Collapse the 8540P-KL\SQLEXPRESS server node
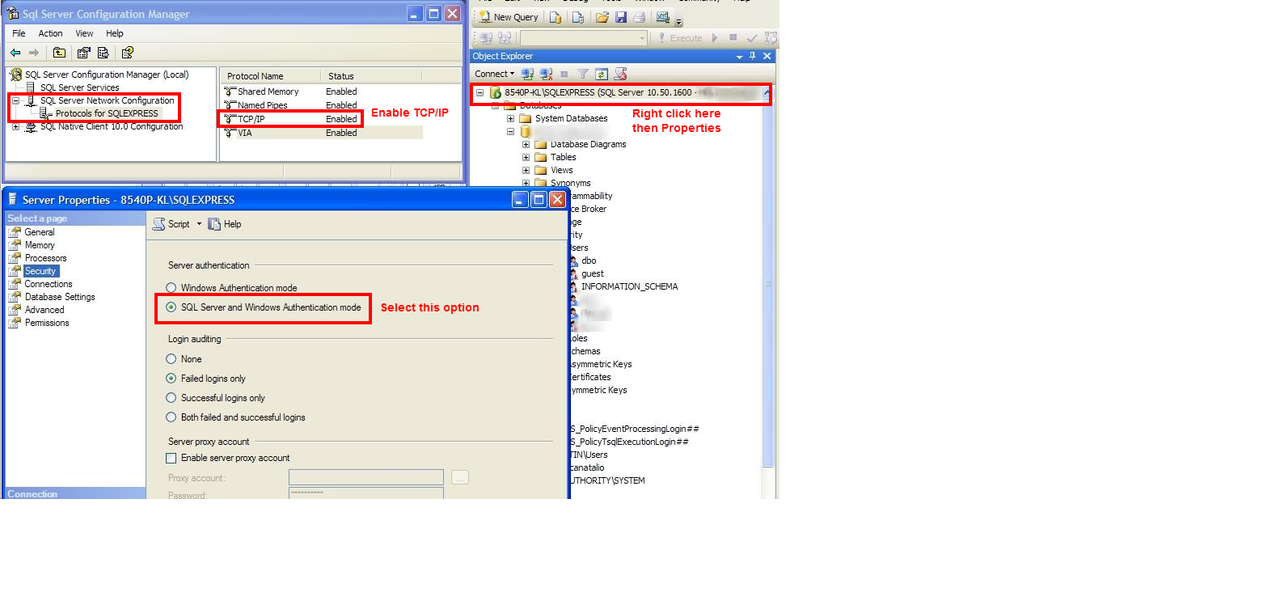This screenshot has width=1280, height=597. [x=479, y=92]
